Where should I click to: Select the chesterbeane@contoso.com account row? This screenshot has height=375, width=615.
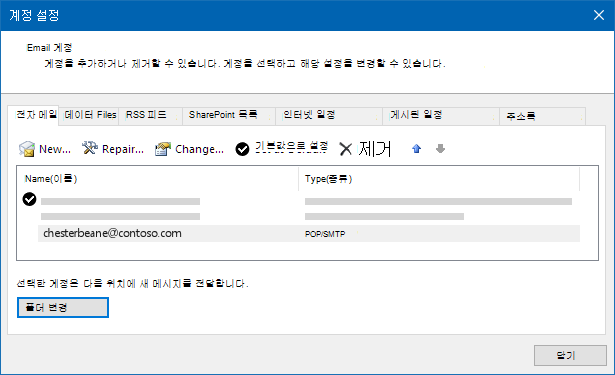click(309, 233)
